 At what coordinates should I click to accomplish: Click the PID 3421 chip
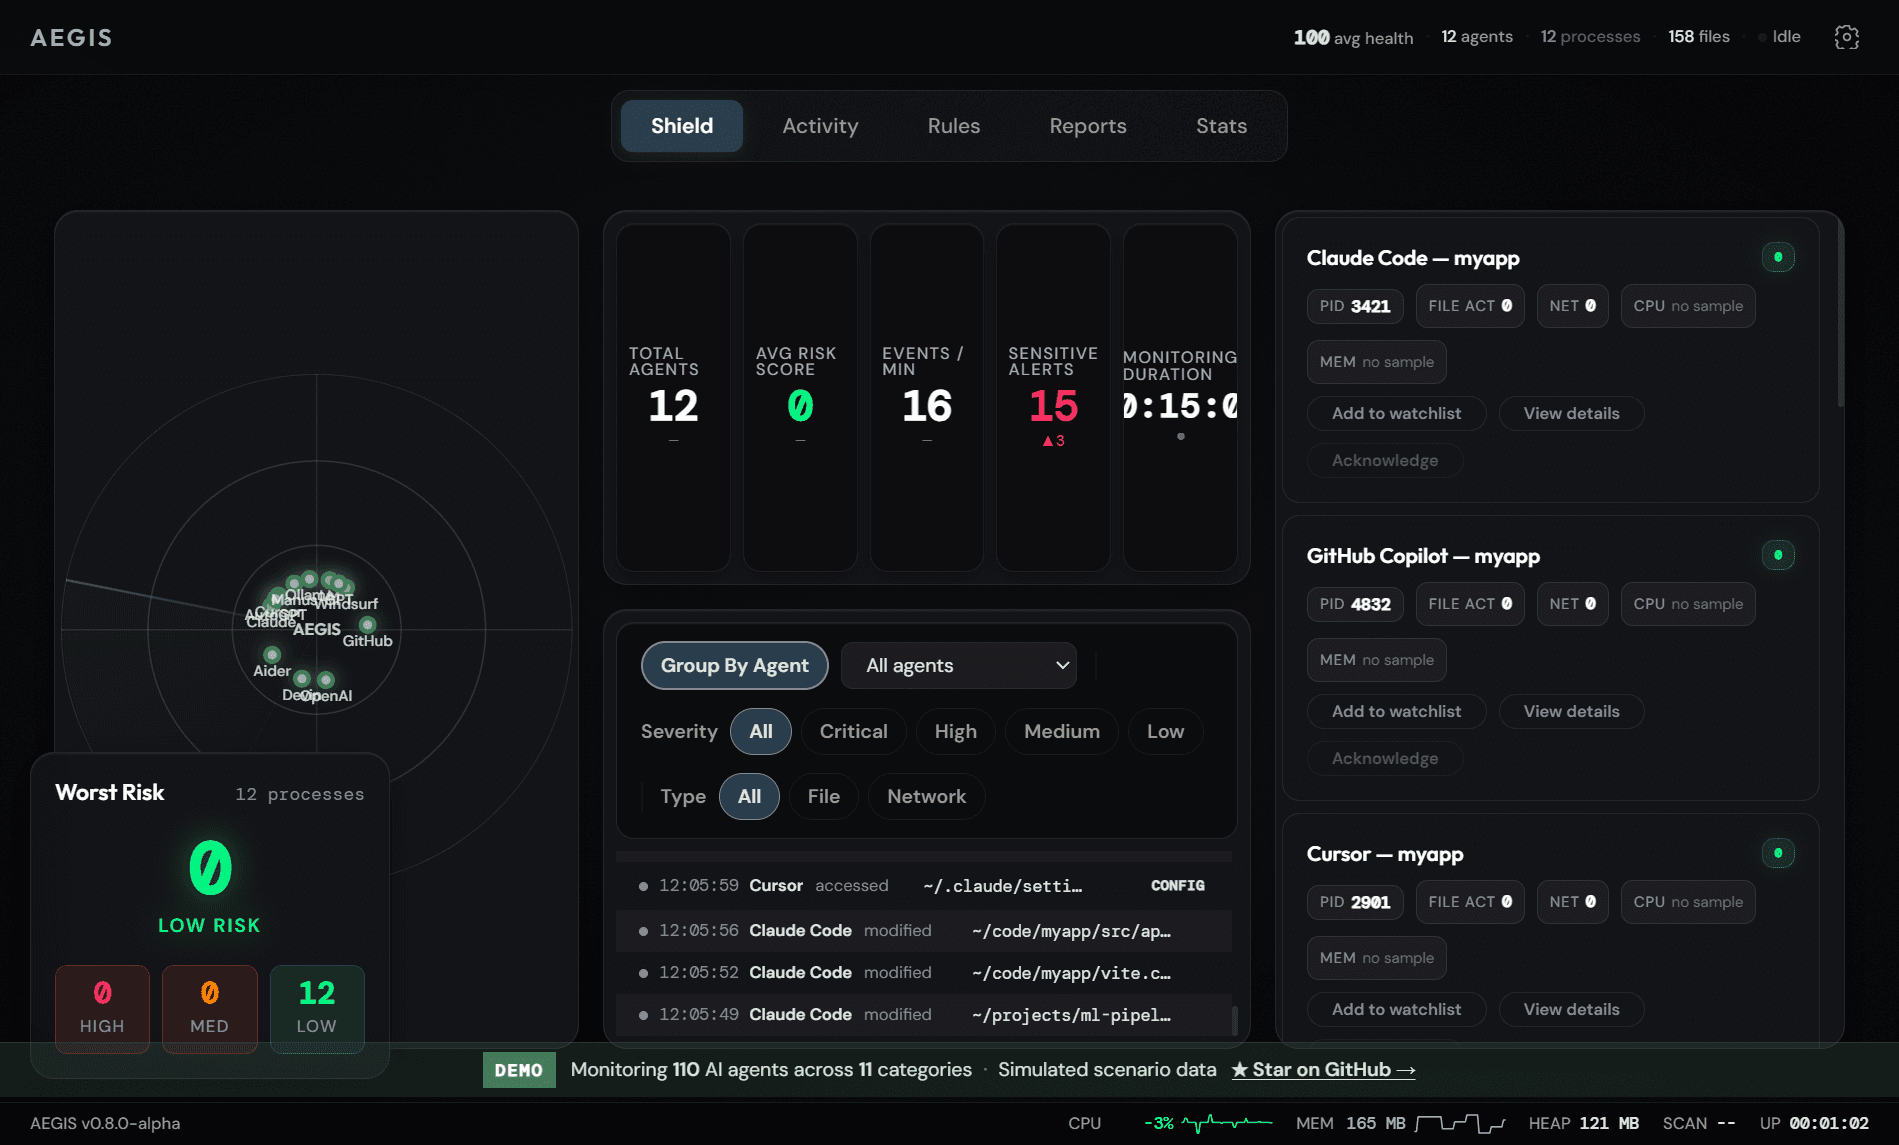pos(1355,306)
